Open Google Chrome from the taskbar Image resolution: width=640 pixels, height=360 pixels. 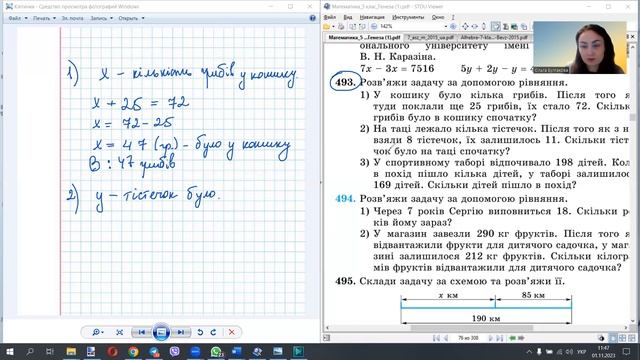[133, 351]
